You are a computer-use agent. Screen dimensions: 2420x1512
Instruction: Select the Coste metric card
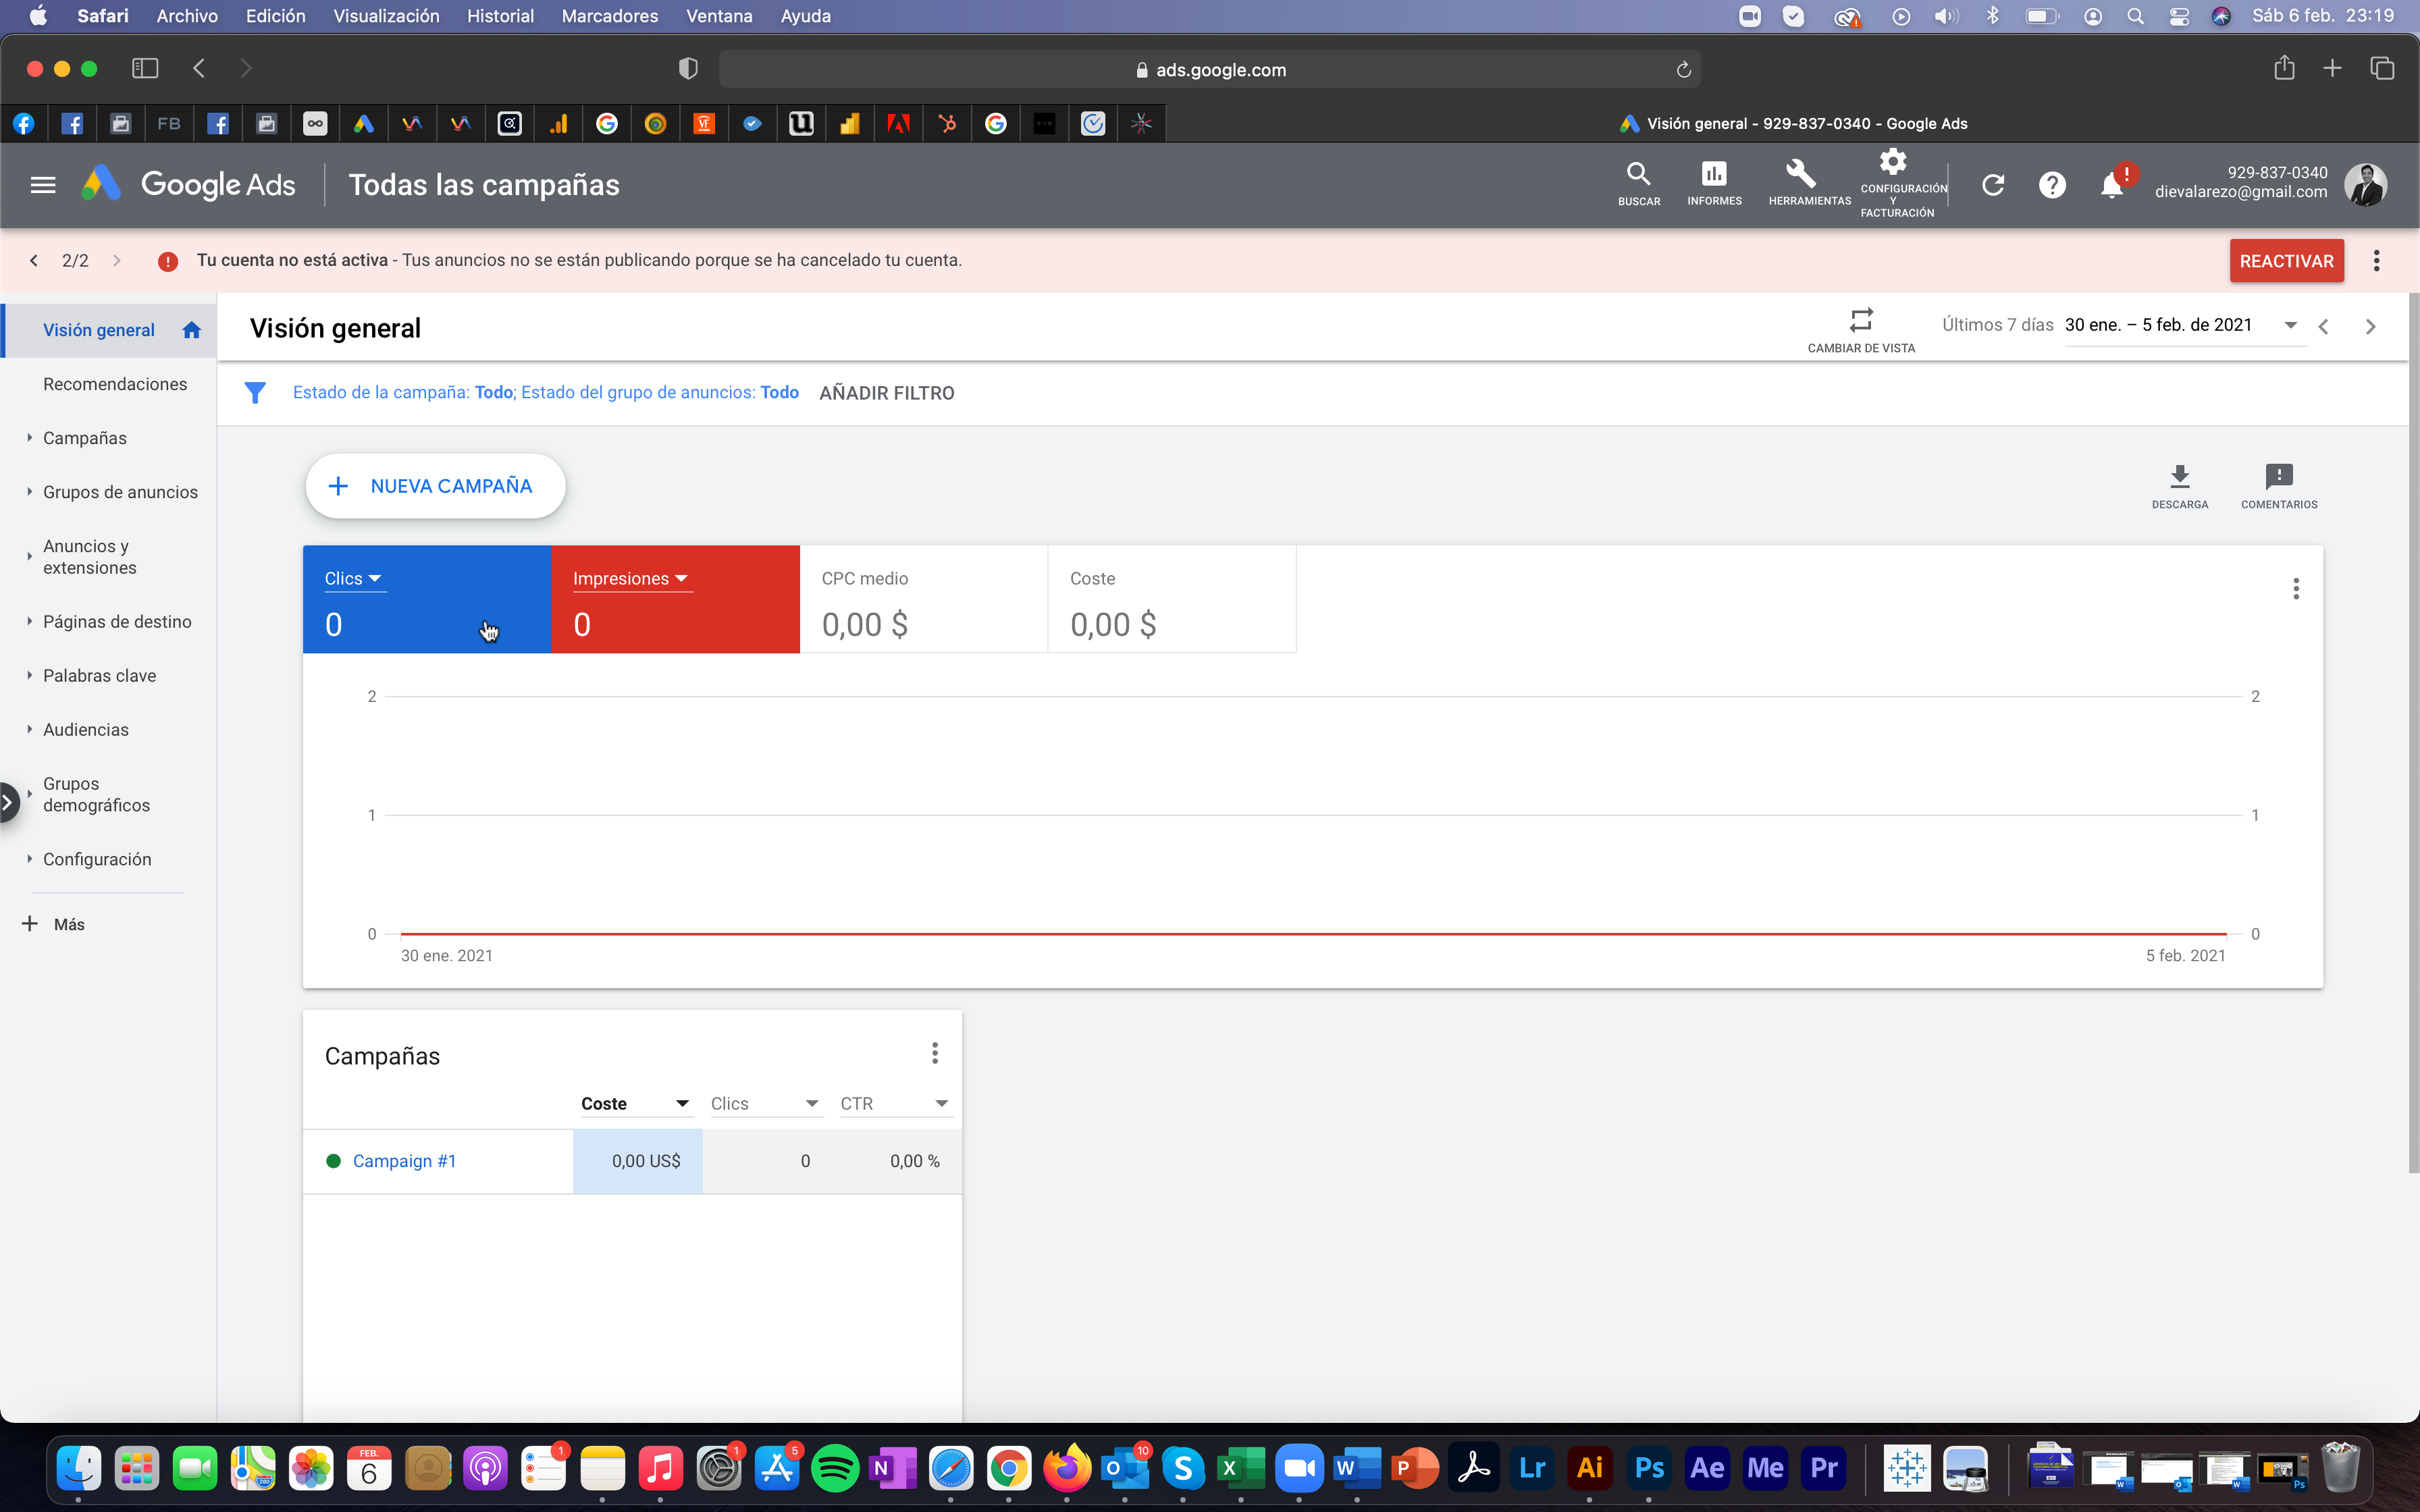[x=1172, y=600]
